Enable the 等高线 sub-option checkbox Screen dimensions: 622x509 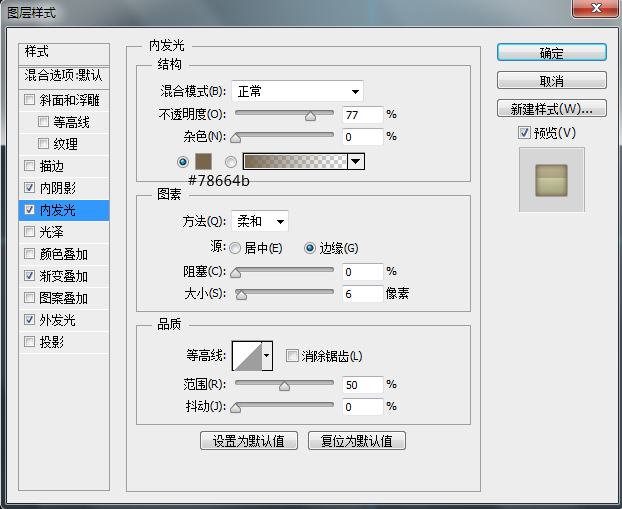point(43,121)
